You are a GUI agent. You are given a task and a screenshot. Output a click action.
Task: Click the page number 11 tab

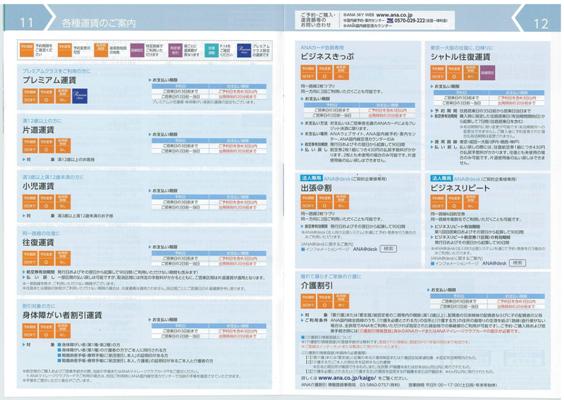click(x=27, y=23)
